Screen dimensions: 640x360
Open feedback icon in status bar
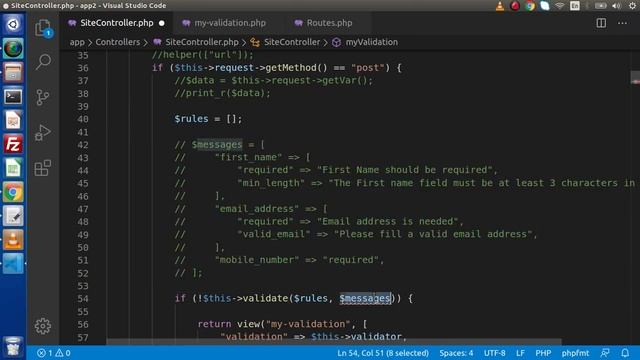pos(605,353)
